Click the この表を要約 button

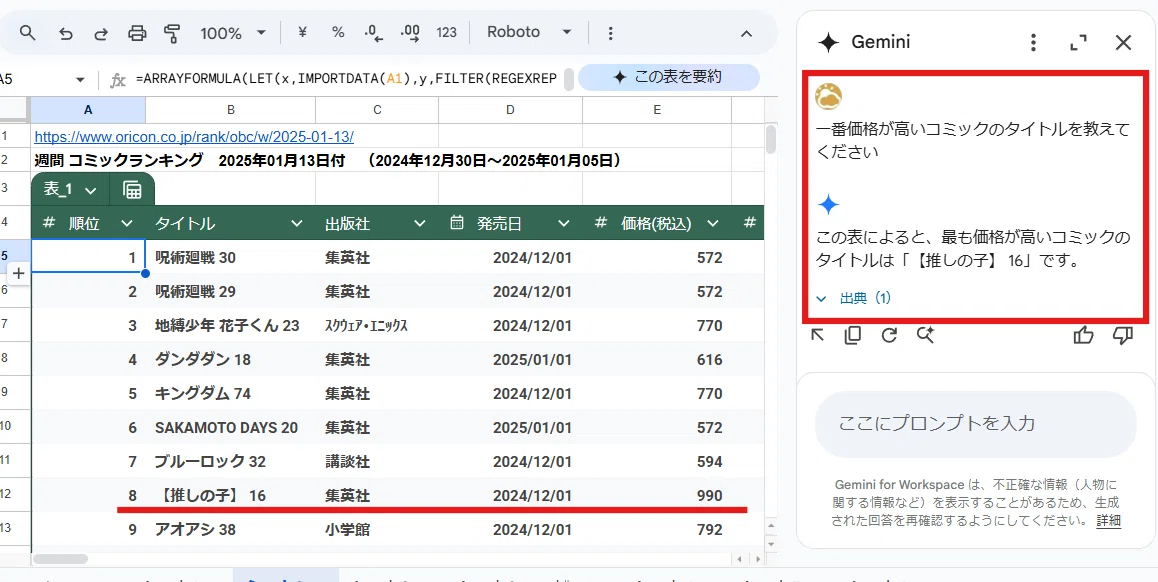point(668,78)
